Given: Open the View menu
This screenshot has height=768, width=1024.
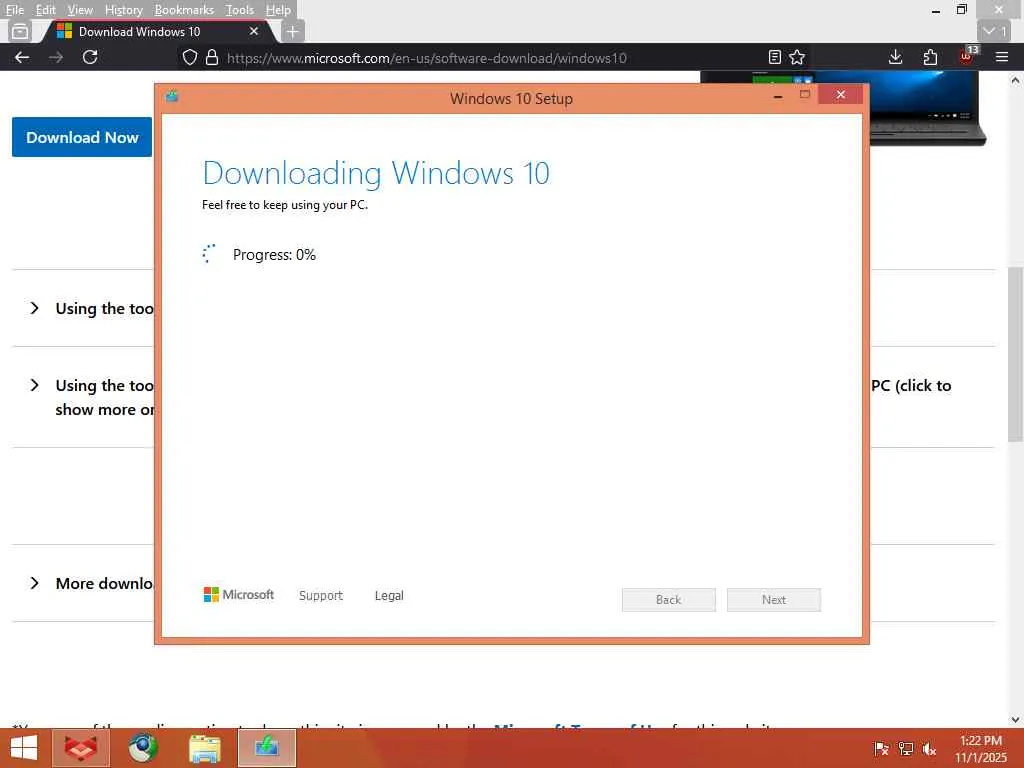Looking at the screenshot, I should tap(80, 10).
